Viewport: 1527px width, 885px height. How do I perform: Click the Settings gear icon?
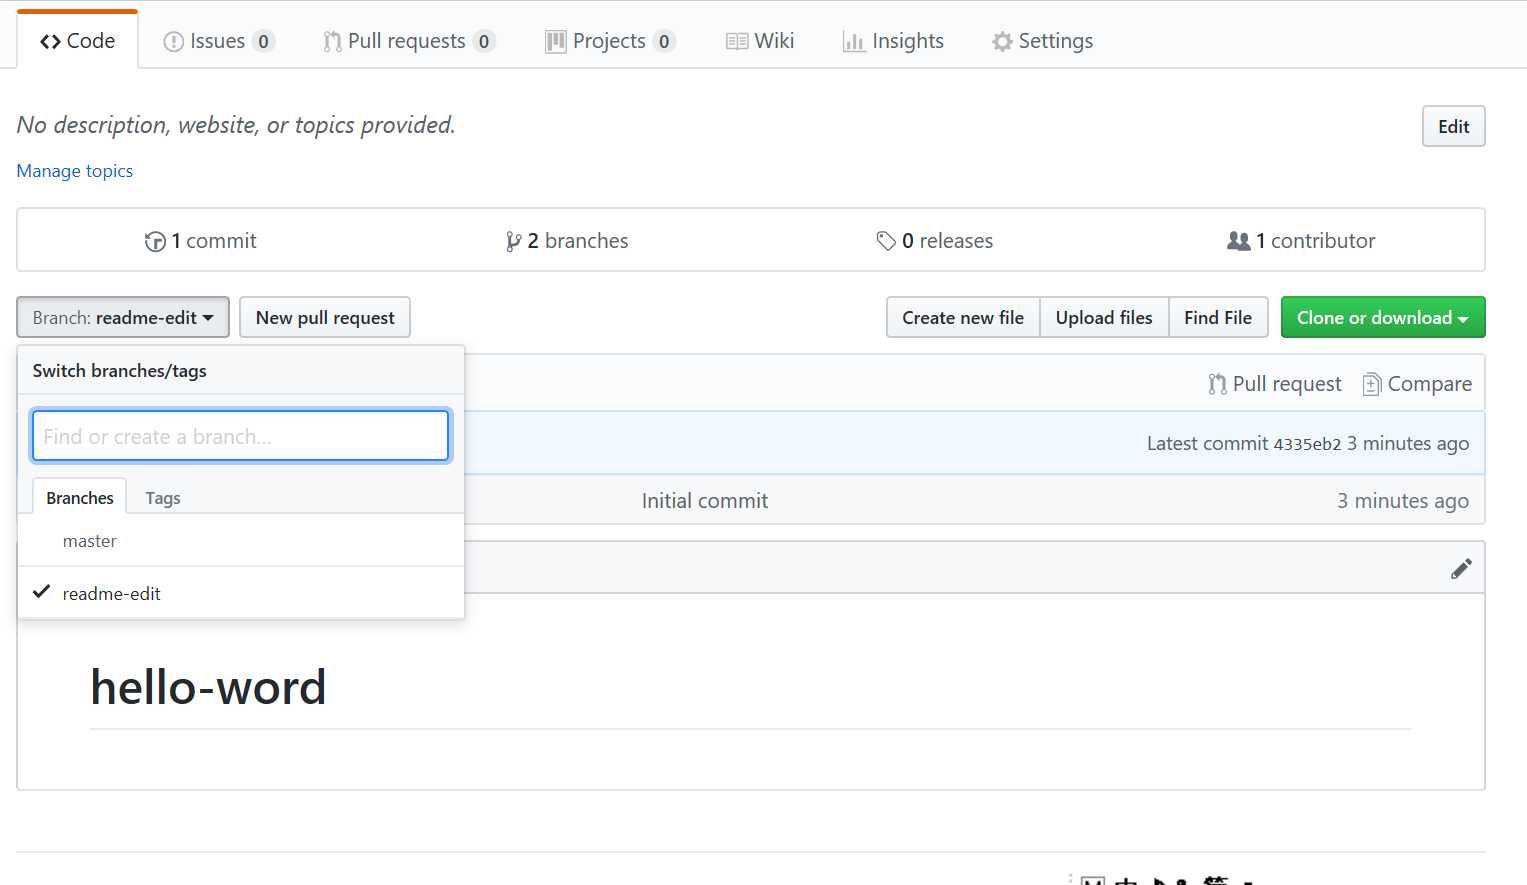[1002, 42]
